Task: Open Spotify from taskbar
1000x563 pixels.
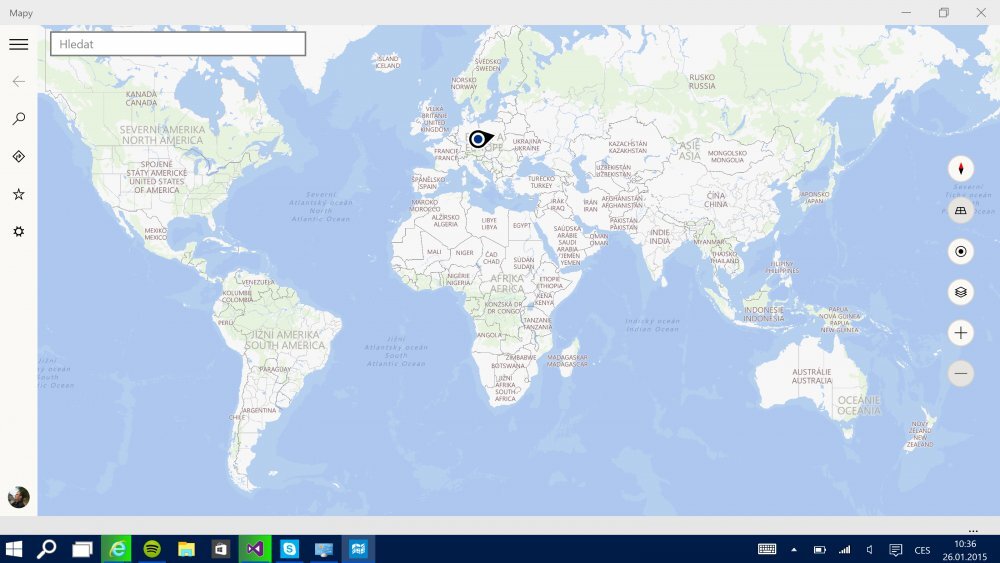Action: point(152,549)
